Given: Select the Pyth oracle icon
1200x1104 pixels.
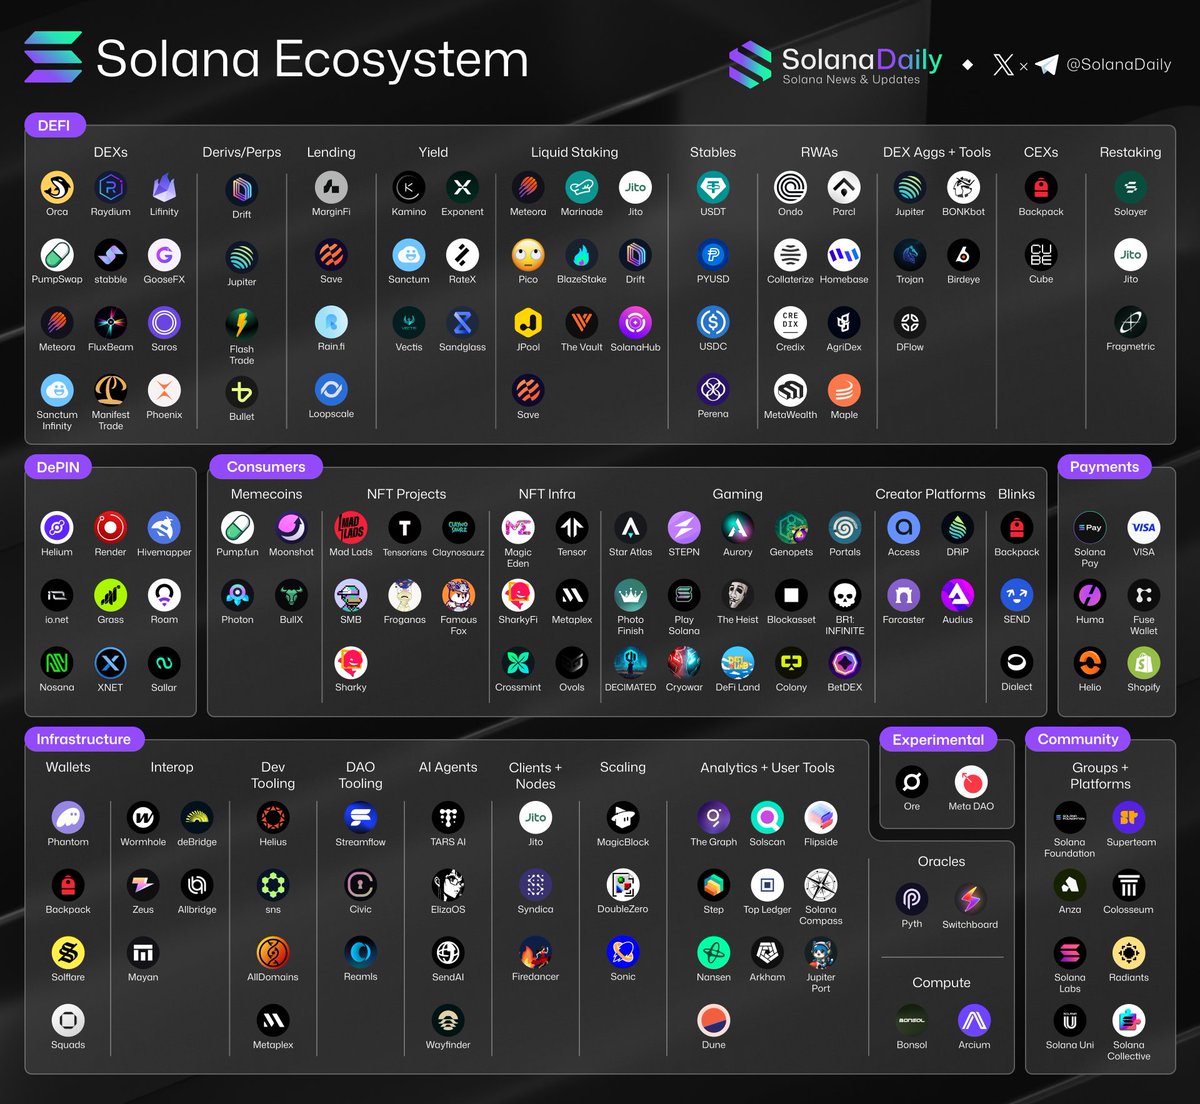Looking at the screenshot, I should coord(911,899).
